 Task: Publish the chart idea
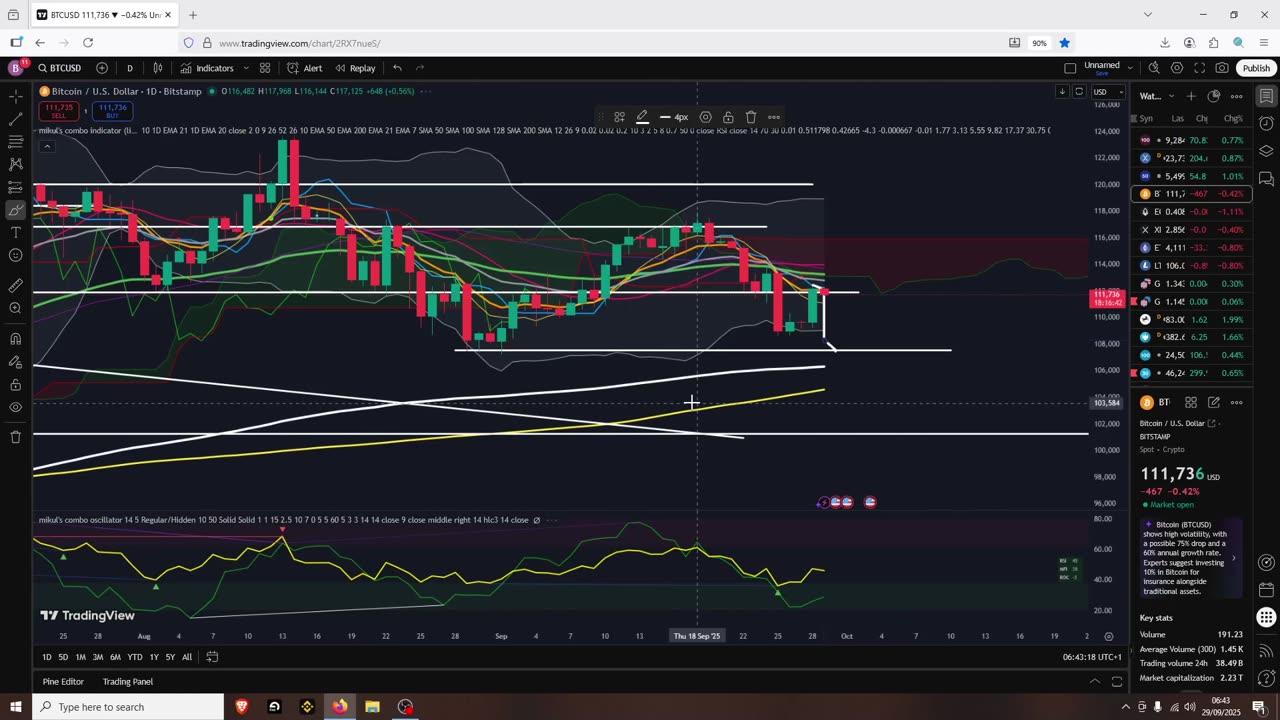pos(1256,68)
